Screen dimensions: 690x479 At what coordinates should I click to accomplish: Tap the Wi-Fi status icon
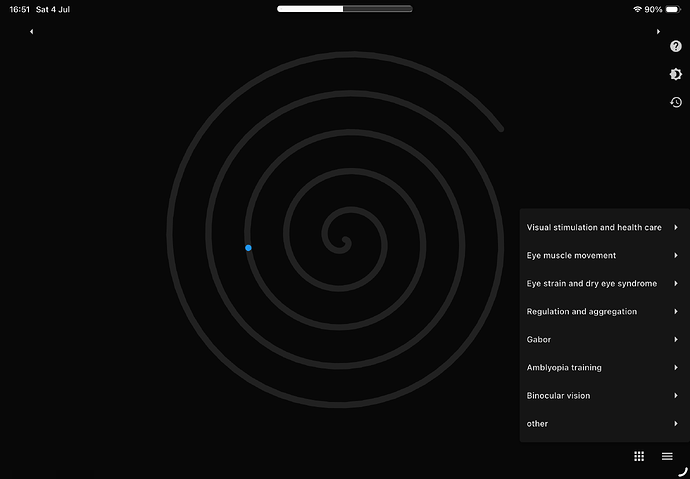coord(637,9)
